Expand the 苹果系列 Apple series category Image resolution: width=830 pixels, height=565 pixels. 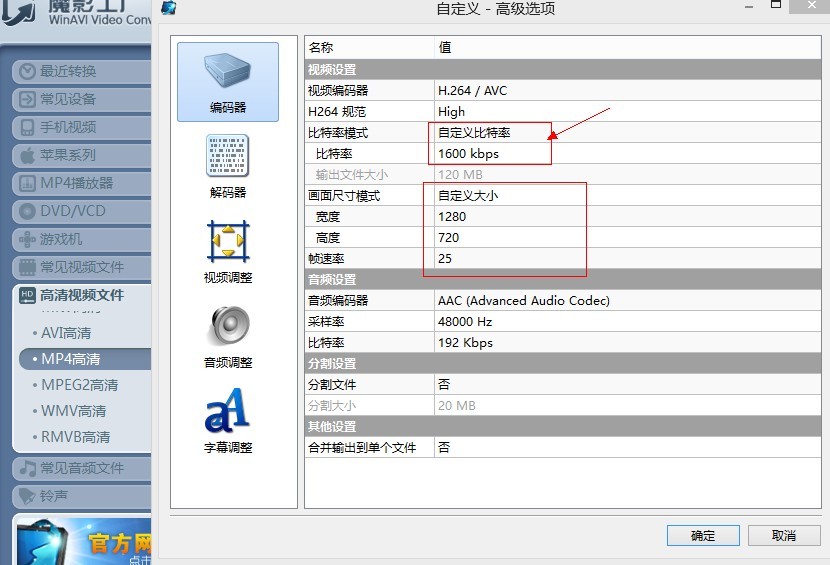pyautogui.click(x=80, y=156)
